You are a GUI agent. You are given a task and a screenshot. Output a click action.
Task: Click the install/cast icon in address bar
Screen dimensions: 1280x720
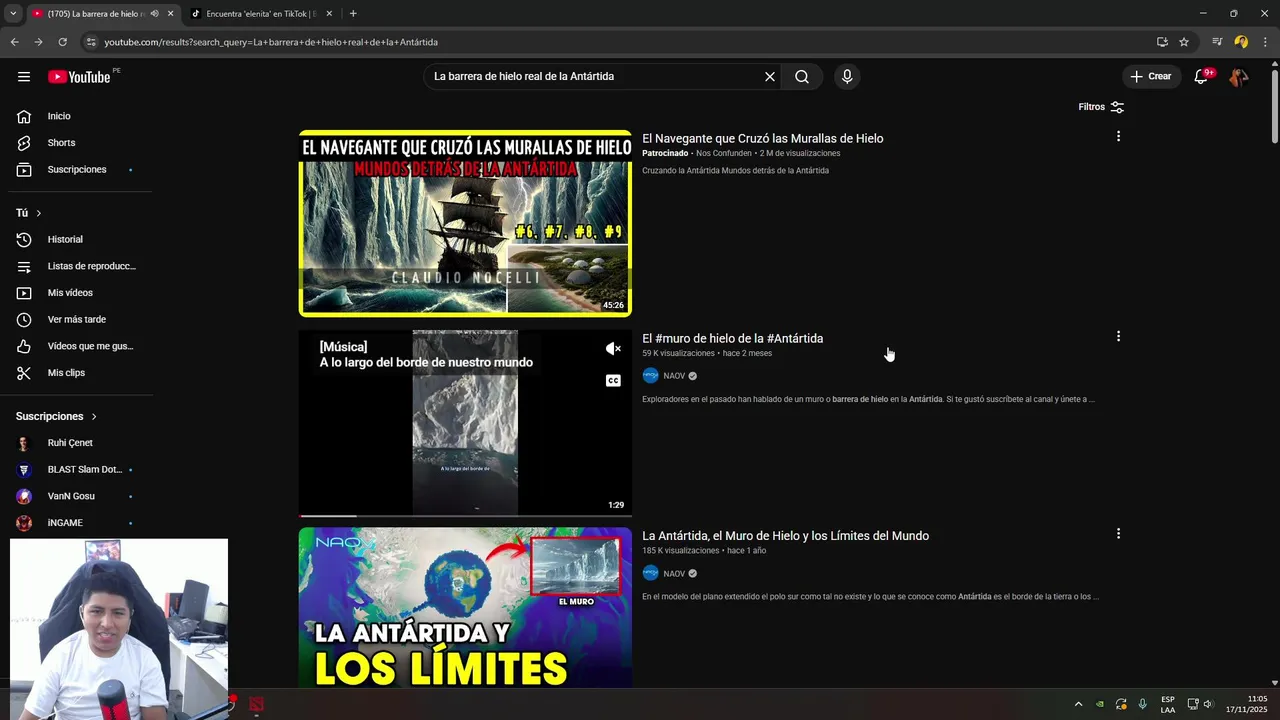click(1162, 42)
